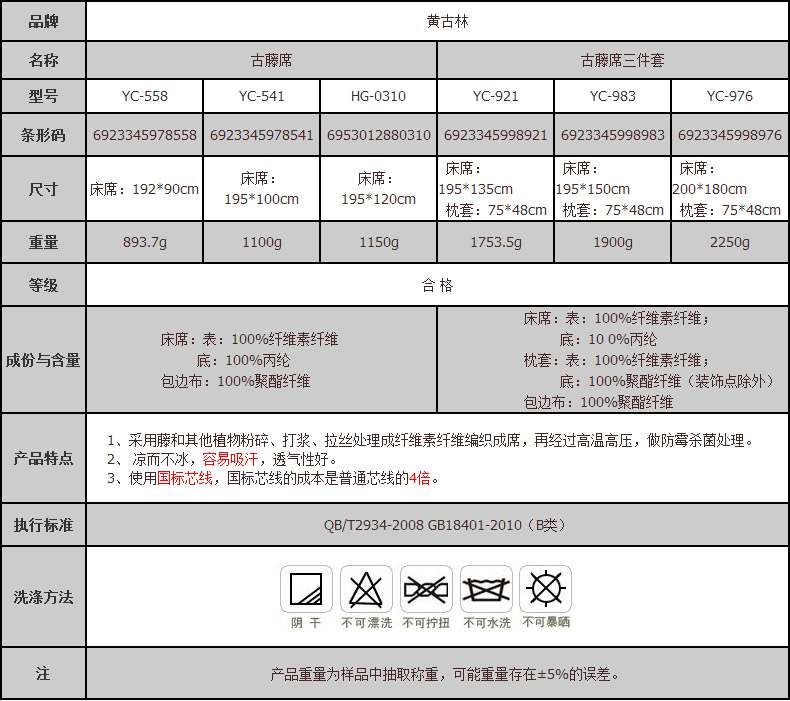This screenshot has width=790, height=701.
Task: Select model number YC-983
Action: click(613, 96)
